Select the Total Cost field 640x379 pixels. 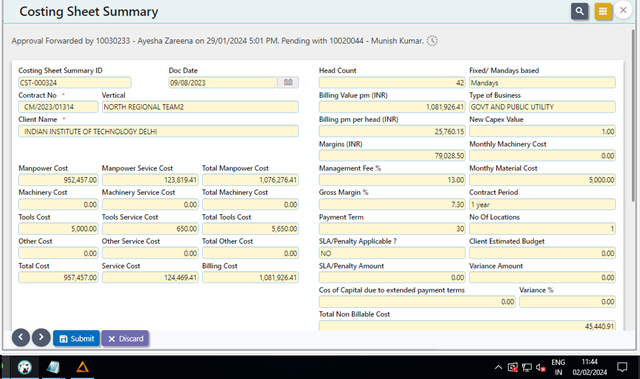[x=58, y=277]
